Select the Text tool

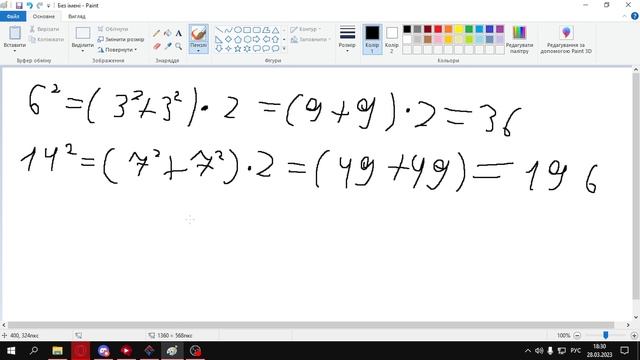pos(178,33)
